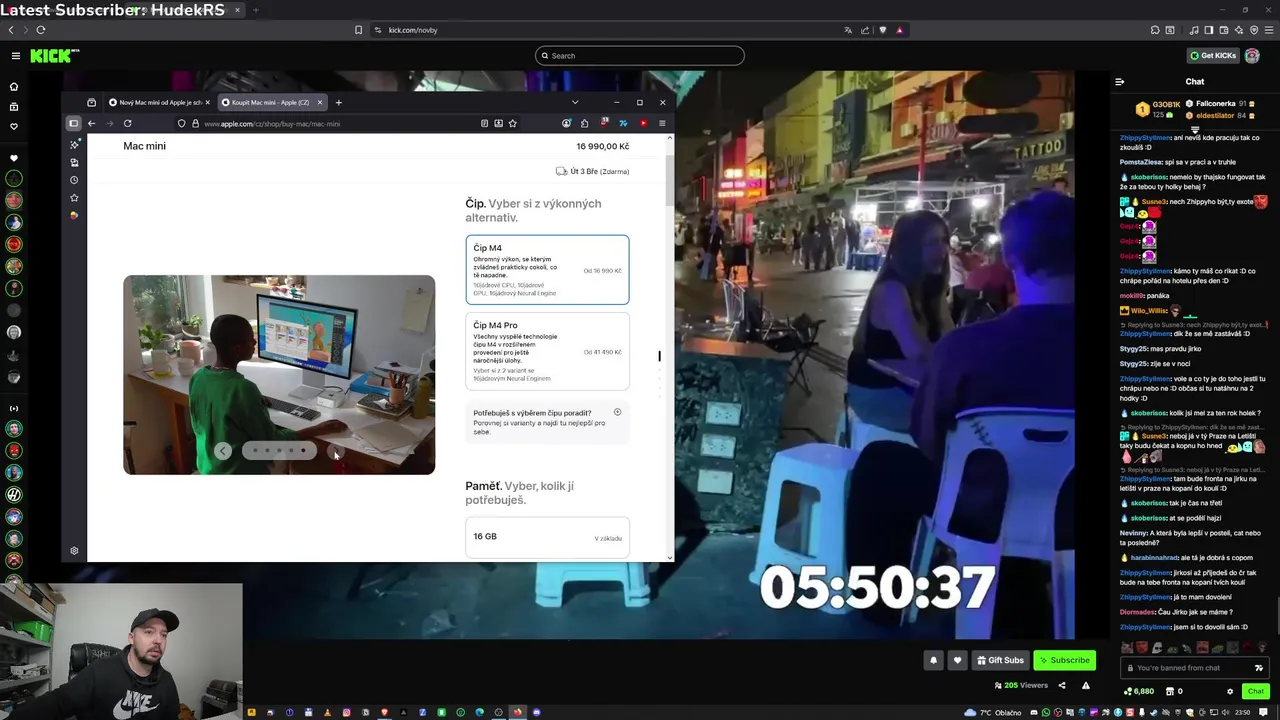Show next Mac mini gallery image

click(335, 451)
